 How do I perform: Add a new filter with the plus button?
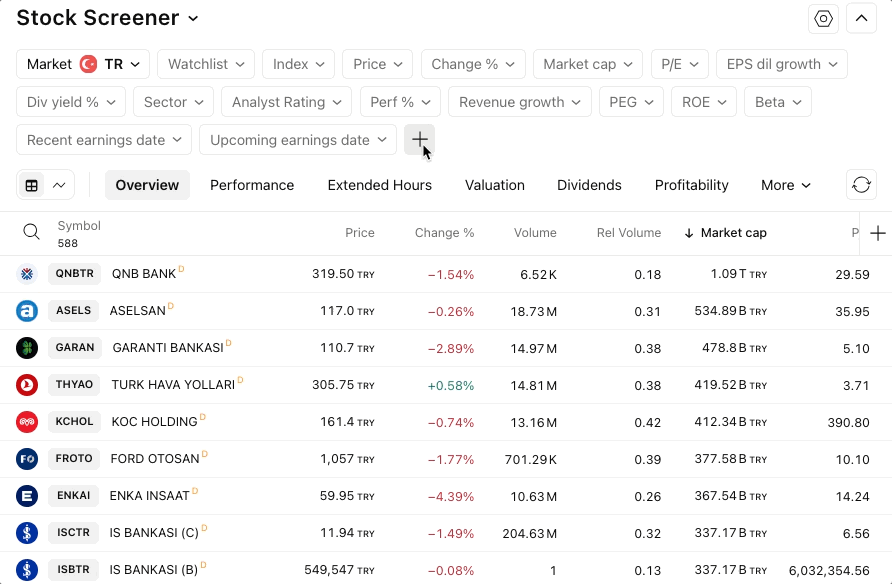point(419,140)
